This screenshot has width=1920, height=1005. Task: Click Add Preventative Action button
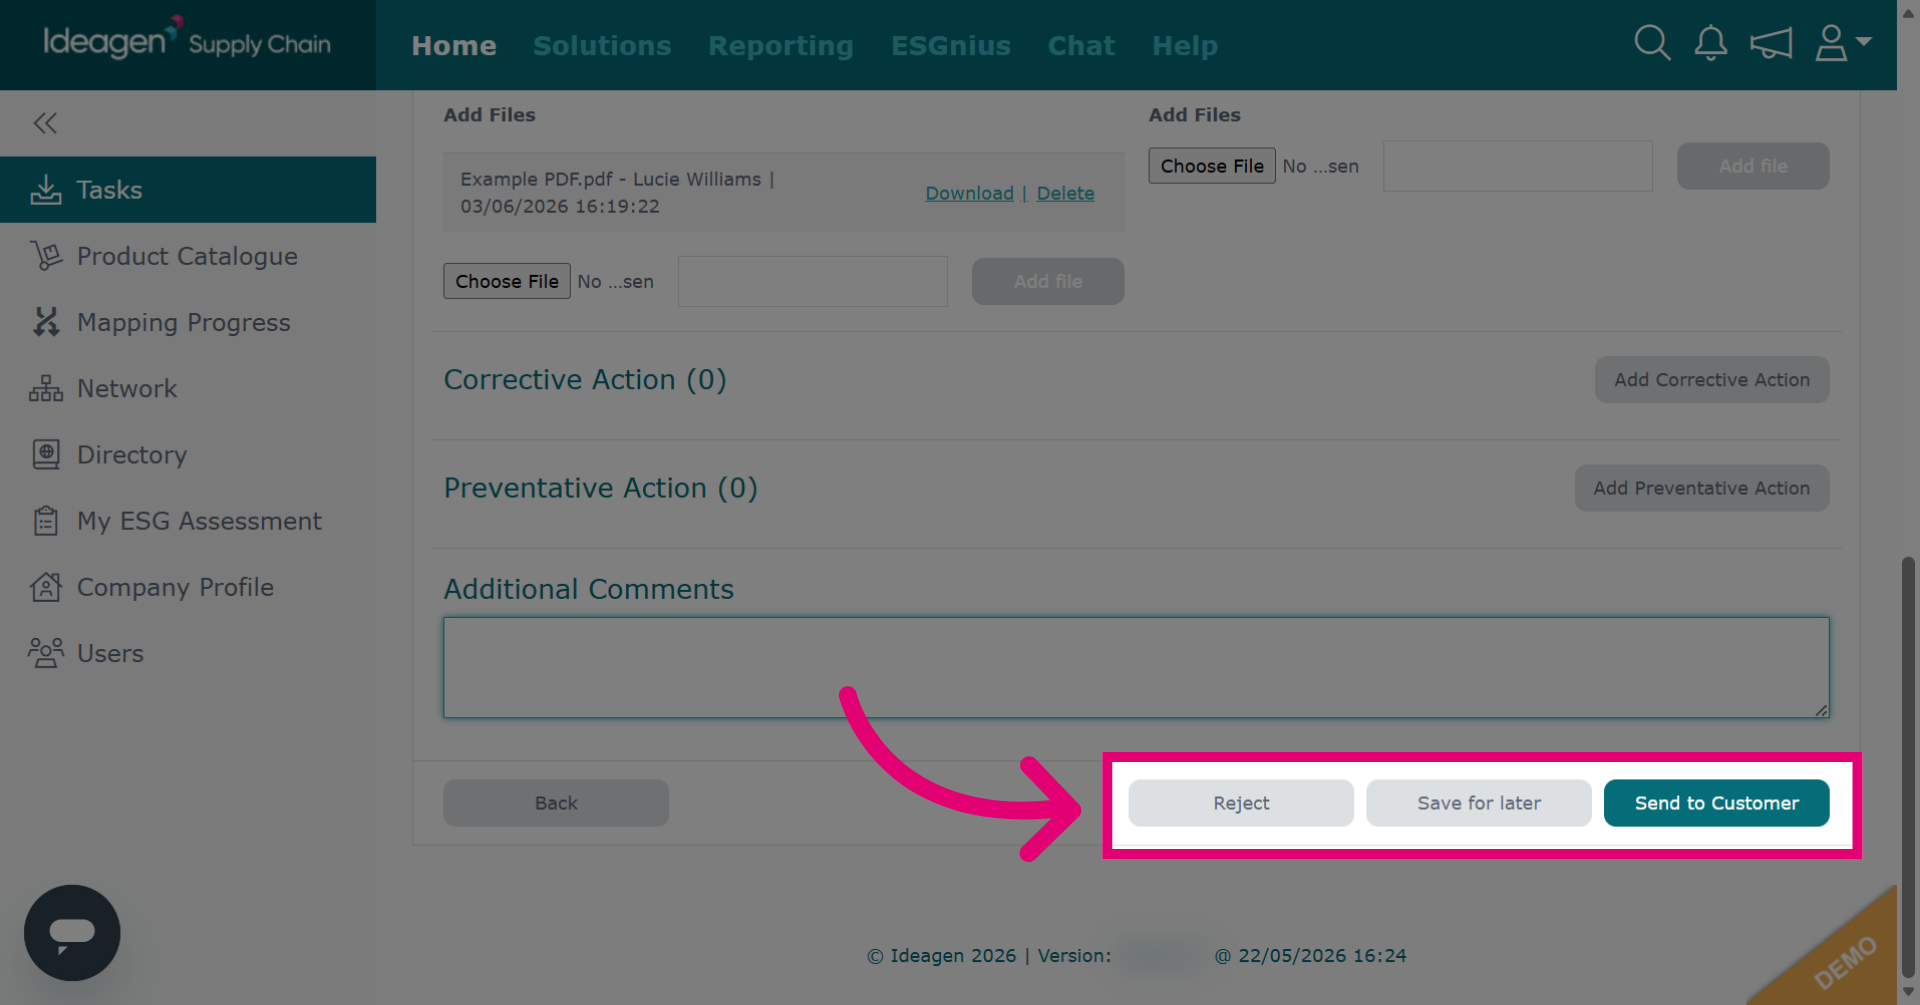pyautogui.click(x=1702, y=488)
